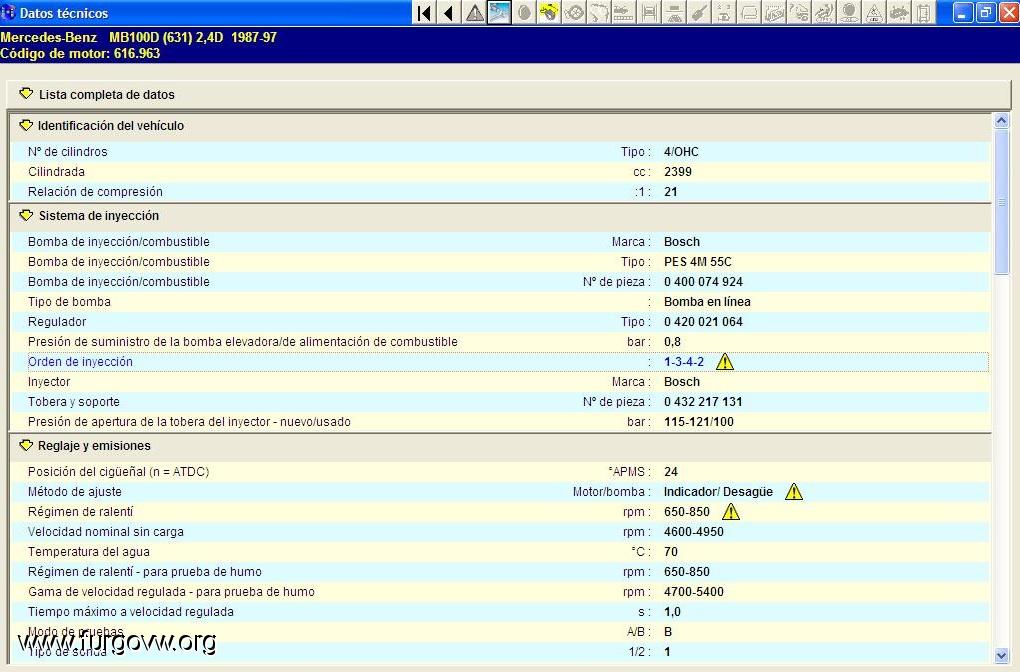Click the injection order value 1-3-4-2
The width and height of the screenshot is (1020, 672).
point(684,362)
